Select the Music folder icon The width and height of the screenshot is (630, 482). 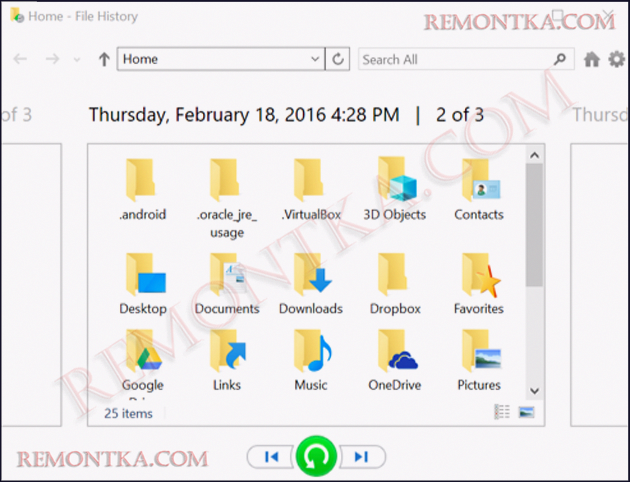[312, 351]
